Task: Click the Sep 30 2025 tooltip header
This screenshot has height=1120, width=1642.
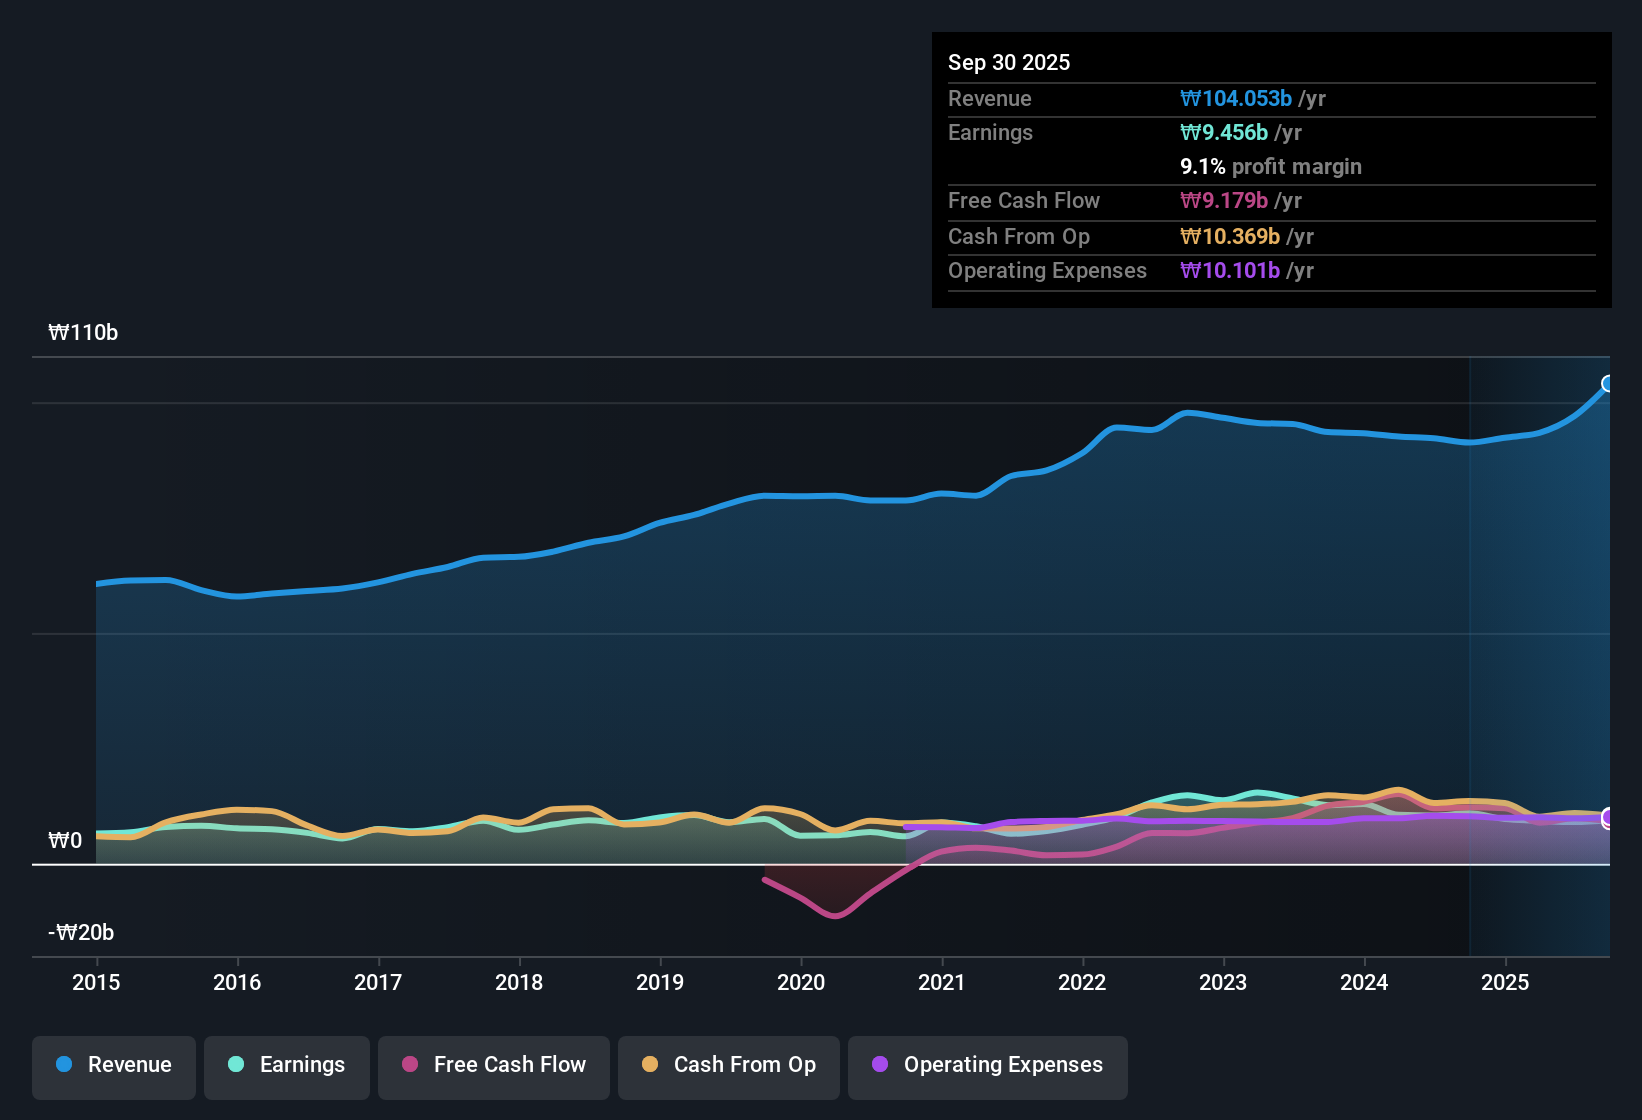Action: tap(1009, 62)
